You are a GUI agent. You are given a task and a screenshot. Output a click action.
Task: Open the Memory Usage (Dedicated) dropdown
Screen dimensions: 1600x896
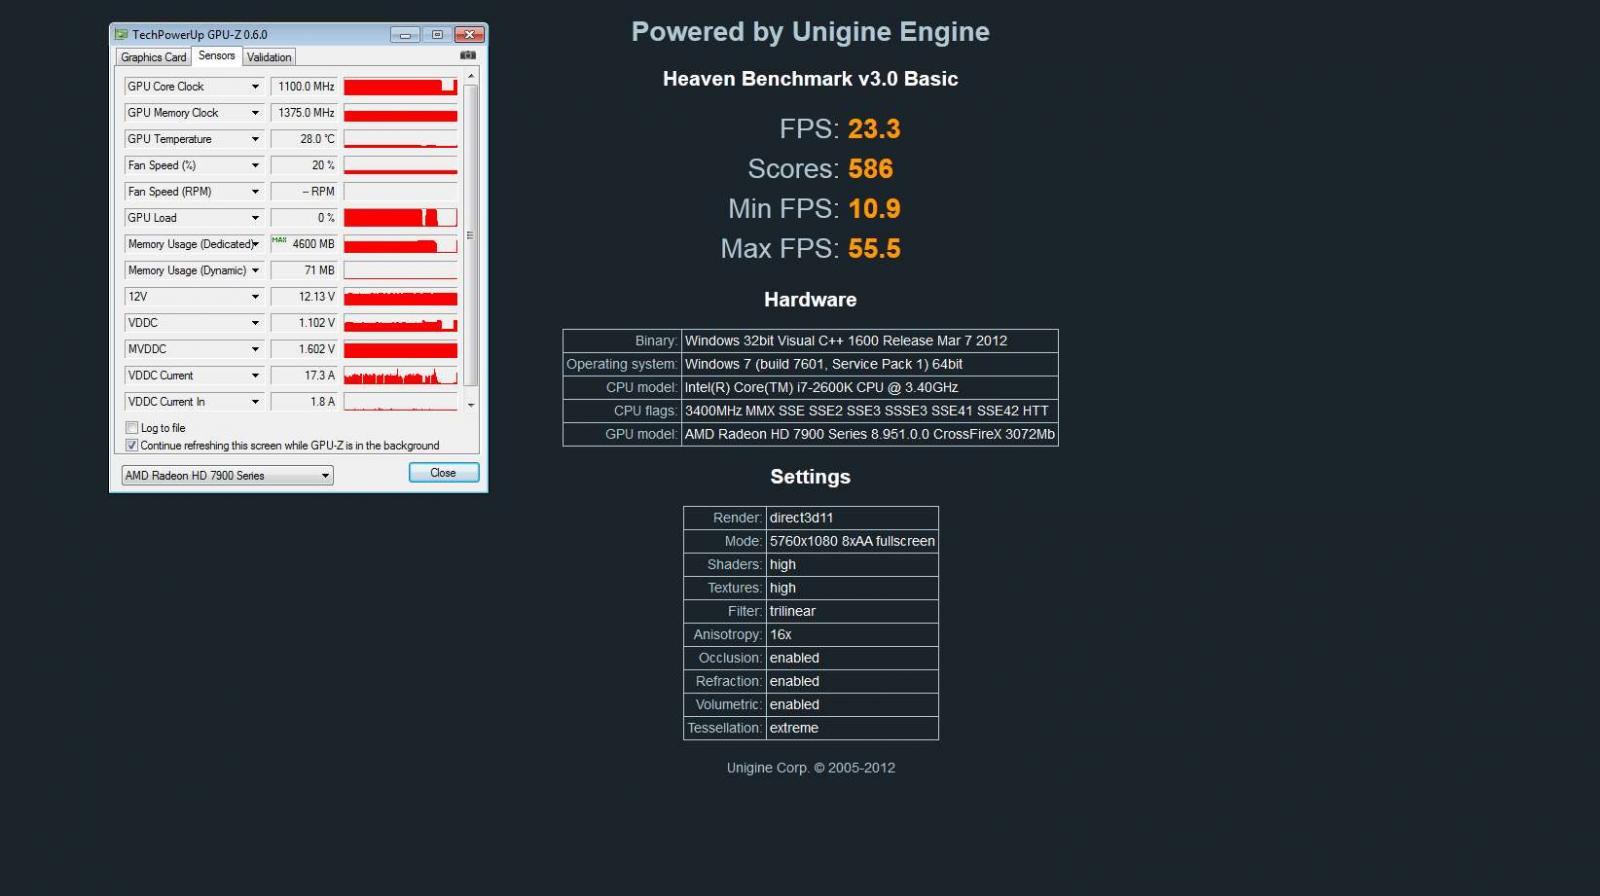(x=255, y=244)
